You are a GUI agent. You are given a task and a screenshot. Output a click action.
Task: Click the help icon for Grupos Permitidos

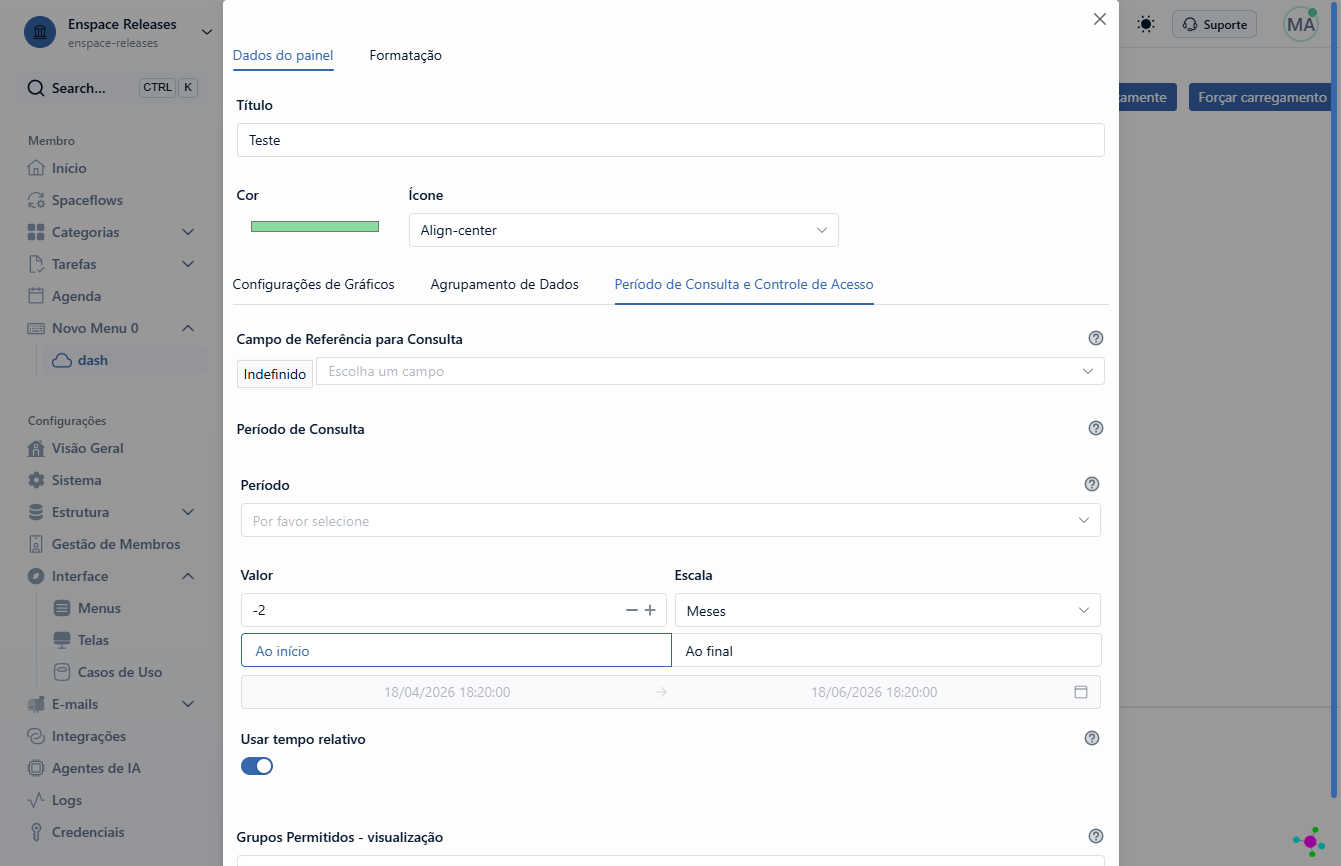(x=1096, y=836)
